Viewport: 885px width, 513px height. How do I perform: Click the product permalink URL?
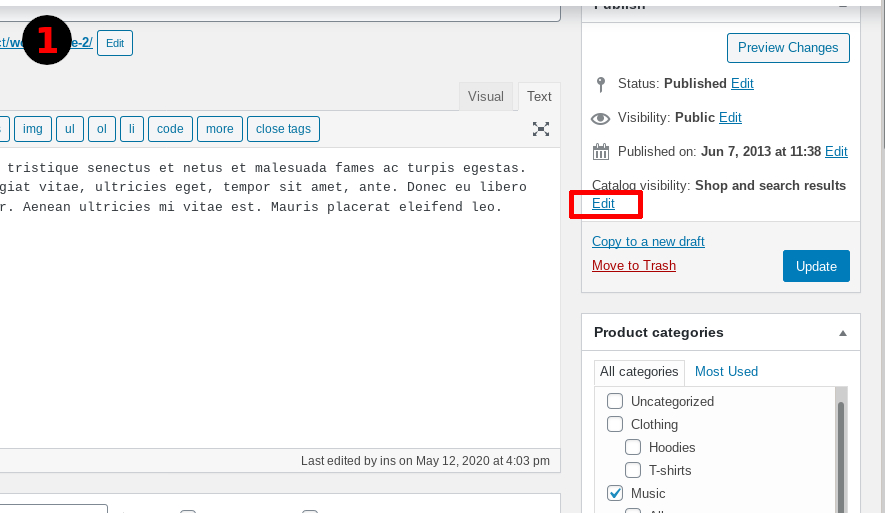(x=46, y=43)
